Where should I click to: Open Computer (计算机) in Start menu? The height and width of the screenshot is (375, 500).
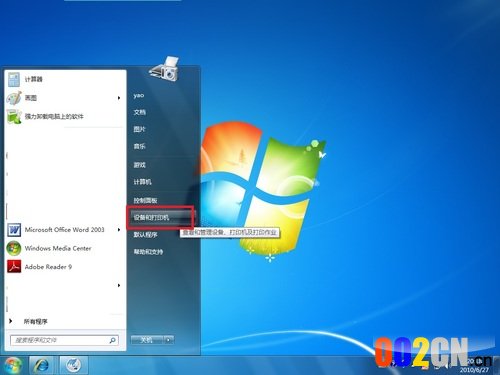[143, 182]
